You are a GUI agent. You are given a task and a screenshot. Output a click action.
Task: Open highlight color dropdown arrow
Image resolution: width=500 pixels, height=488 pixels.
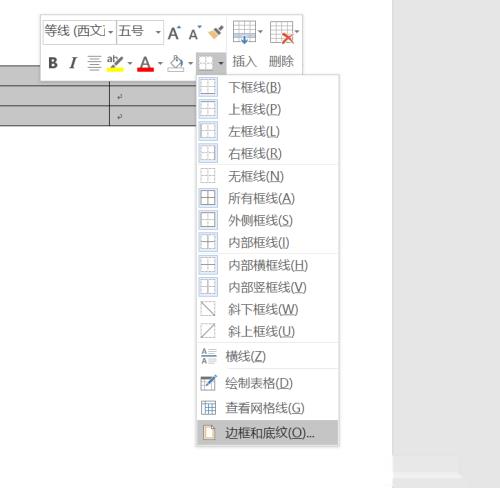(x=130, y=63)
